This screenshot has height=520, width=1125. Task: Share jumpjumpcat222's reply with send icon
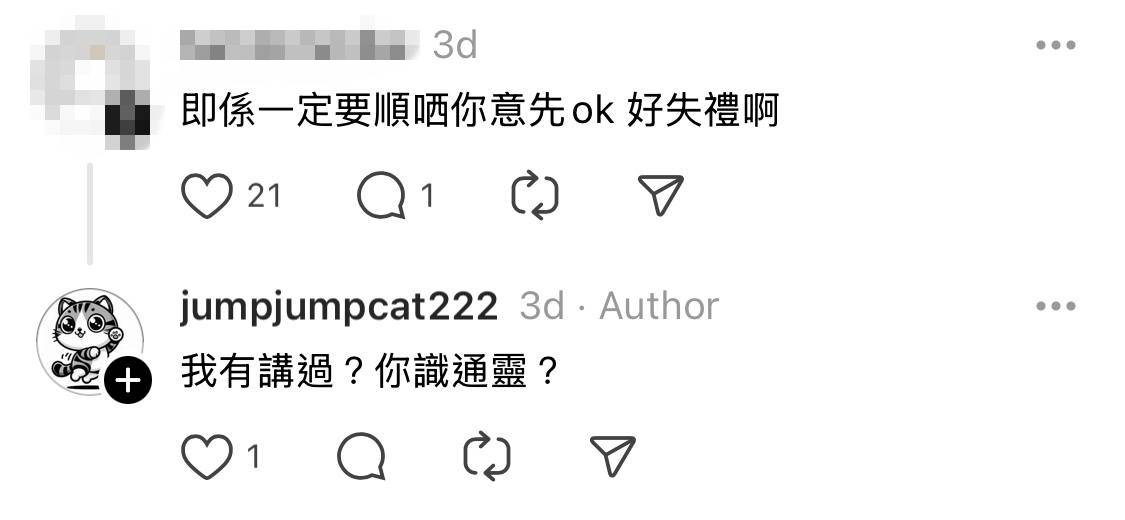[x=613, y=456]
